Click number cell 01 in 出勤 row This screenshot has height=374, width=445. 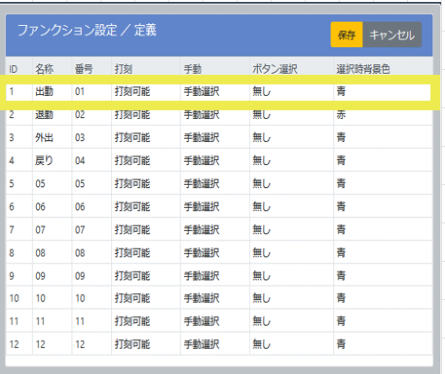[91, 91]
